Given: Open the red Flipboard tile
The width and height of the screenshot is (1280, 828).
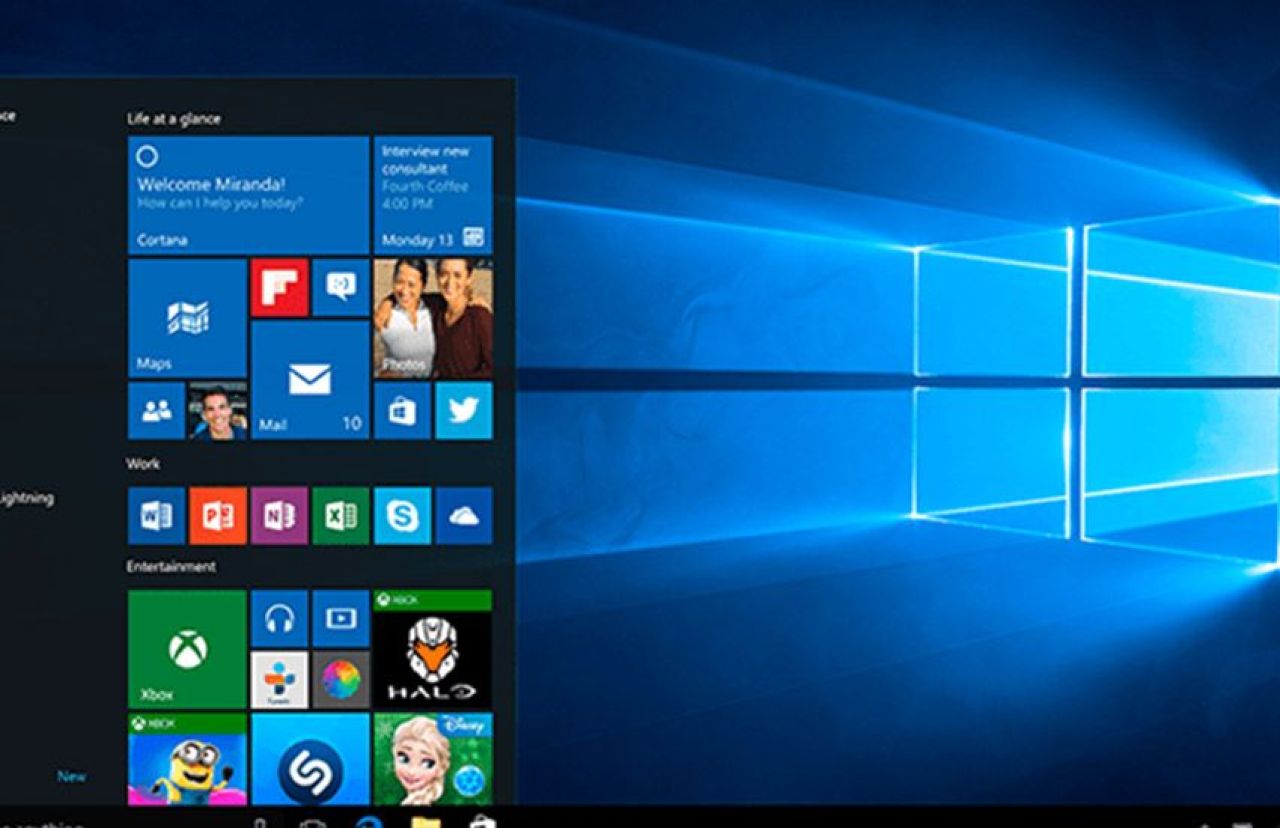Looking at the screenshot, I should click(279, 288).
